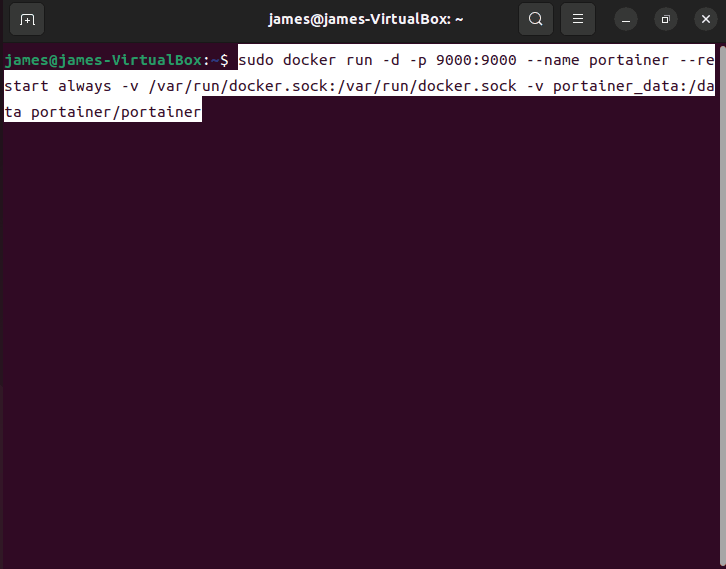Image resolution: width=726 pixels, height=569 pixels.
Task: Close the terminal window
Action: (x=706, y=19)
